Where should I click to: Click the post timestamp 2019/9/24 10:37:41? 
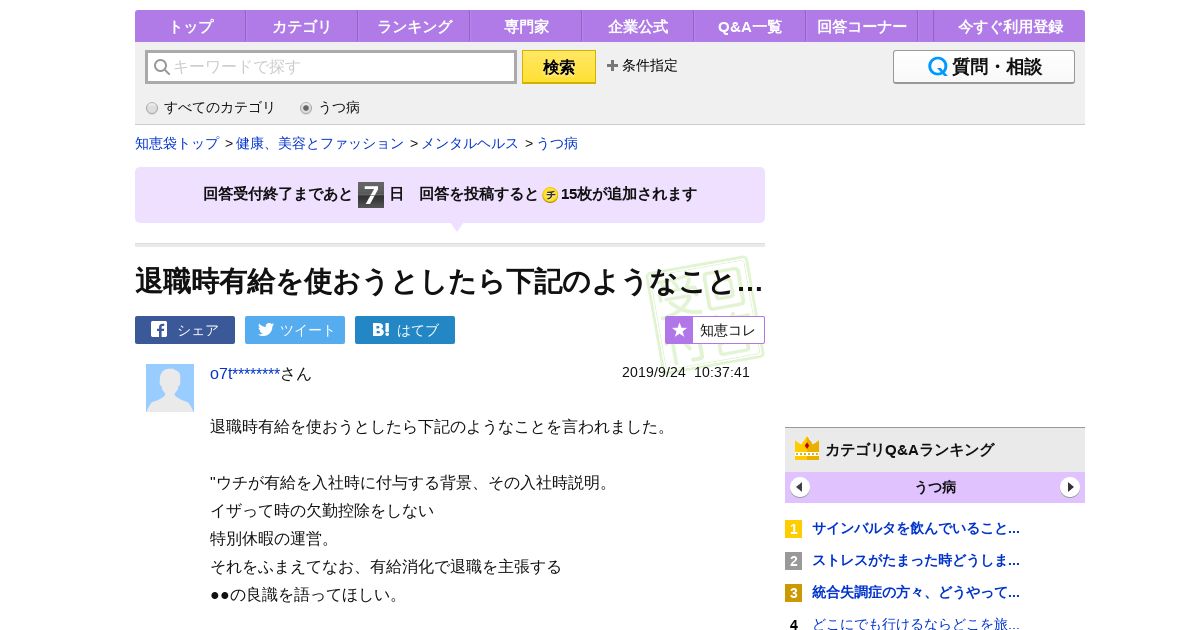(686, 372)
